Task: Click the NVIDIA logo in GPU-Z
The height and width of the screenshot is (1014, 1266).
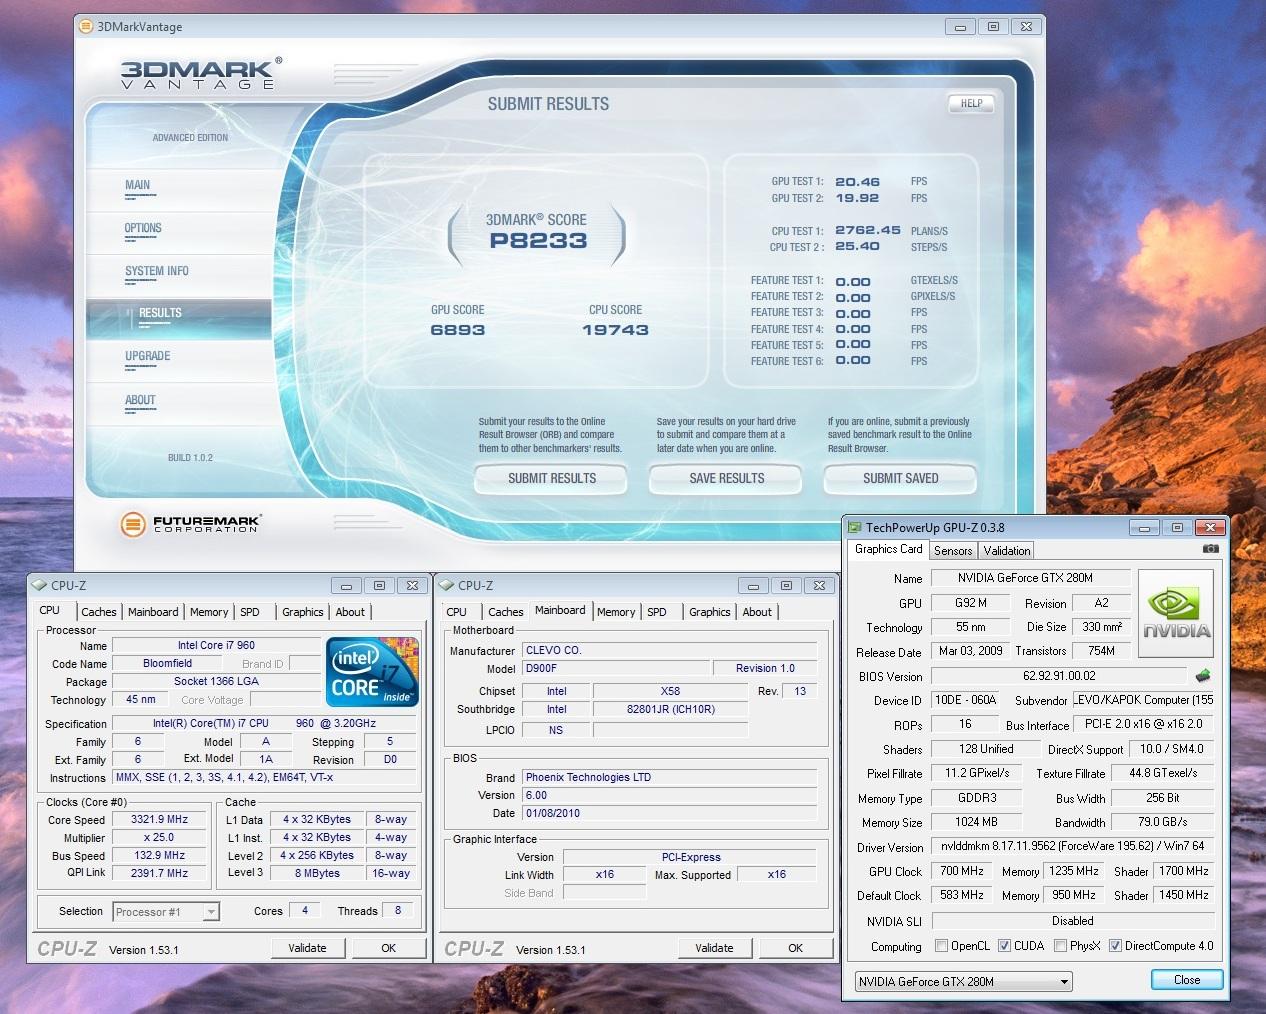Action: [1176, 614]
